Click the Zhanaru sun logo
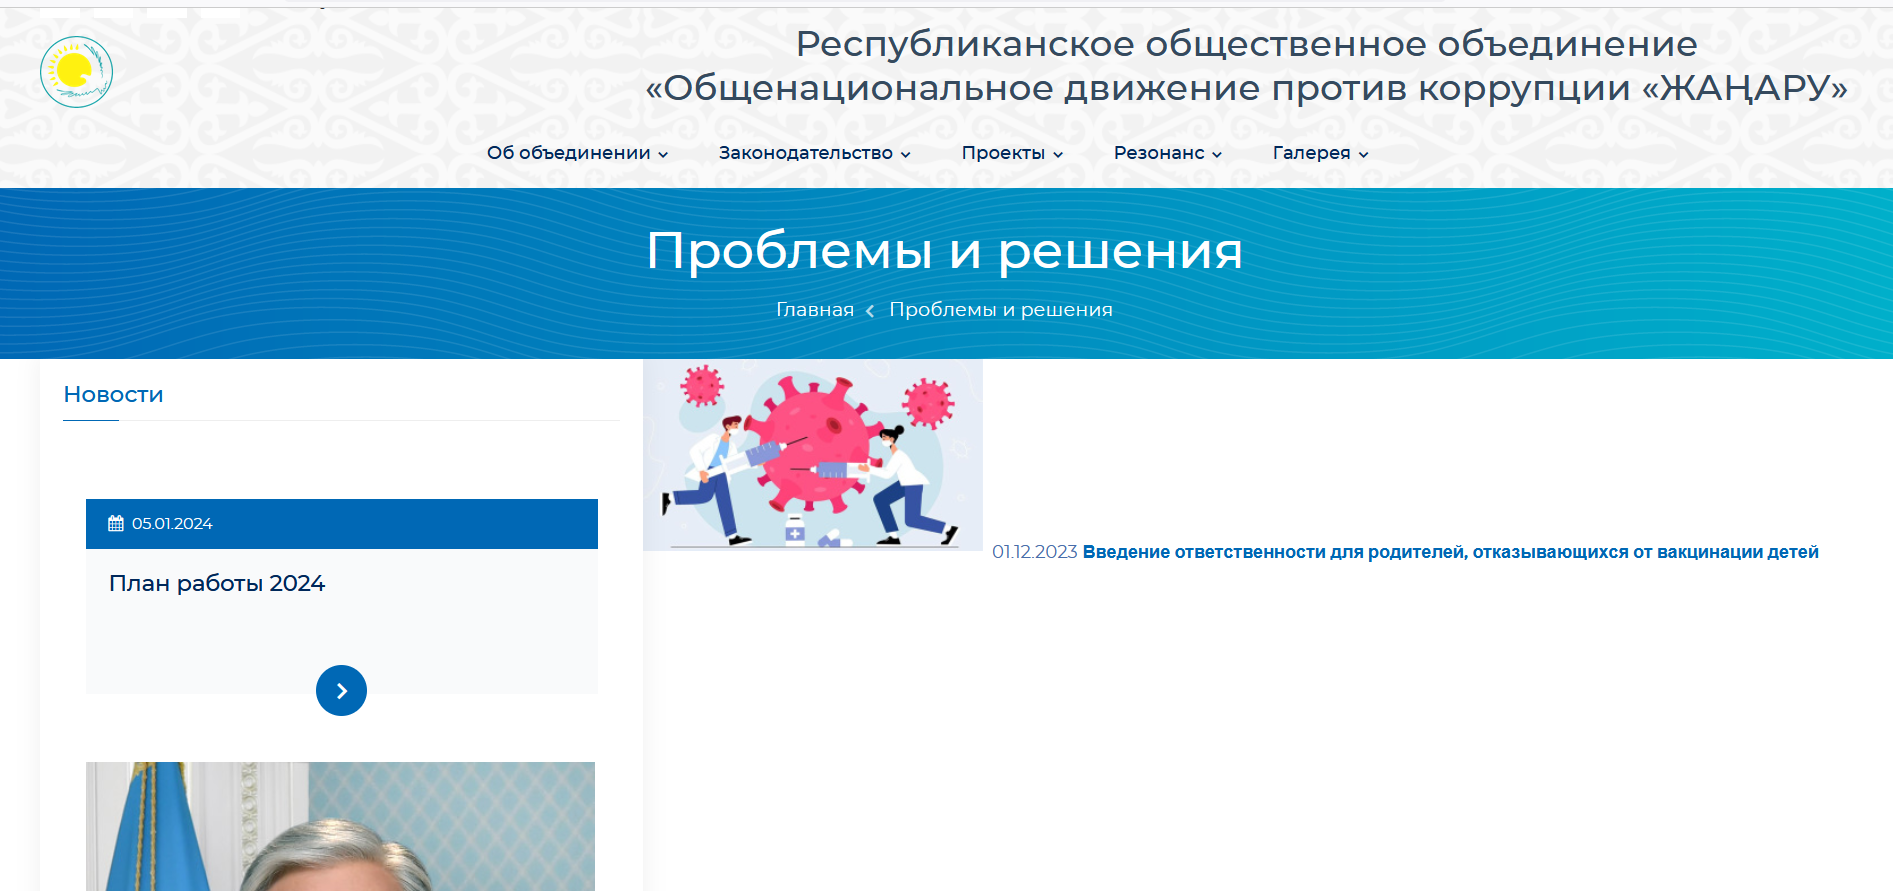The image size is (1893, 891). click(76, 72)
